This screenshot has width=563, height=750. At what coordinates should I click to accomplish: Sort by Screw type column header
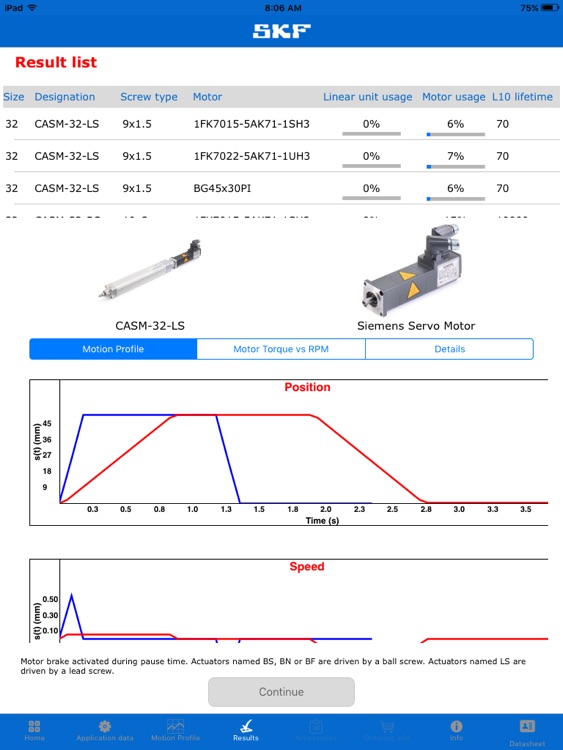(x=149, y=97)
